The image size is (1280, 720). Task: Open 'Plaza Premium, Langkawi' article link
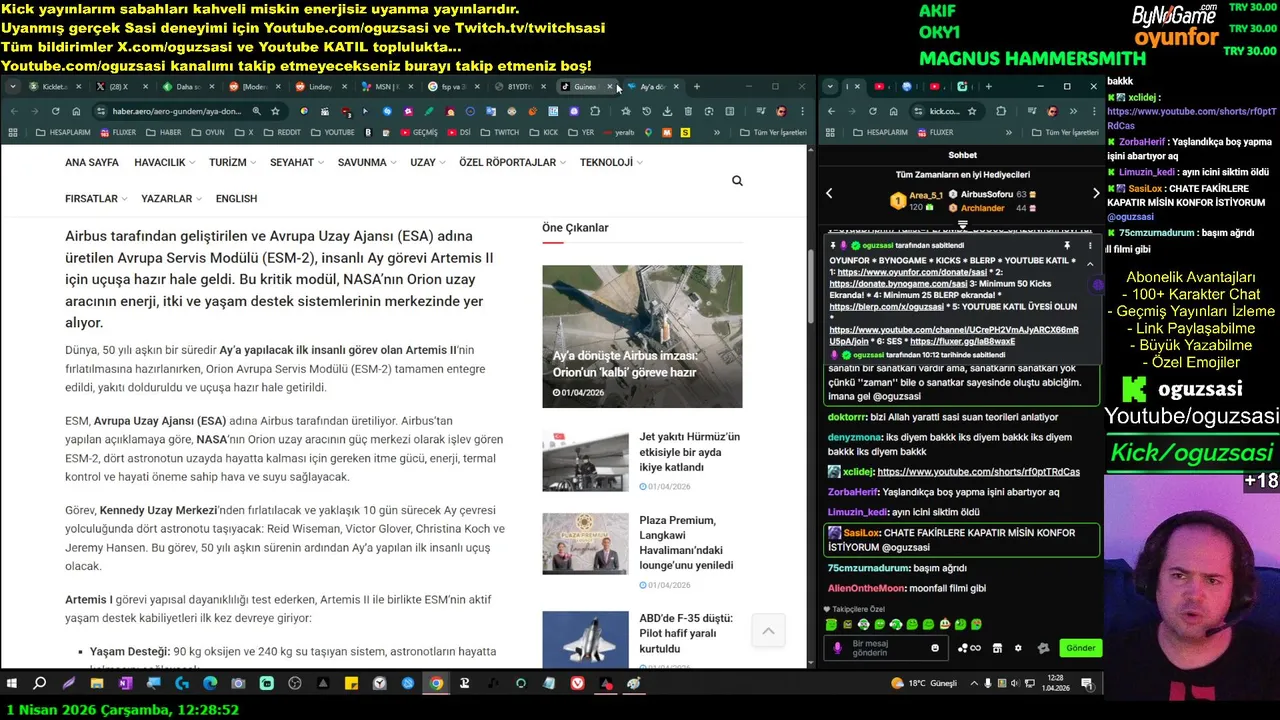[686, 543]
